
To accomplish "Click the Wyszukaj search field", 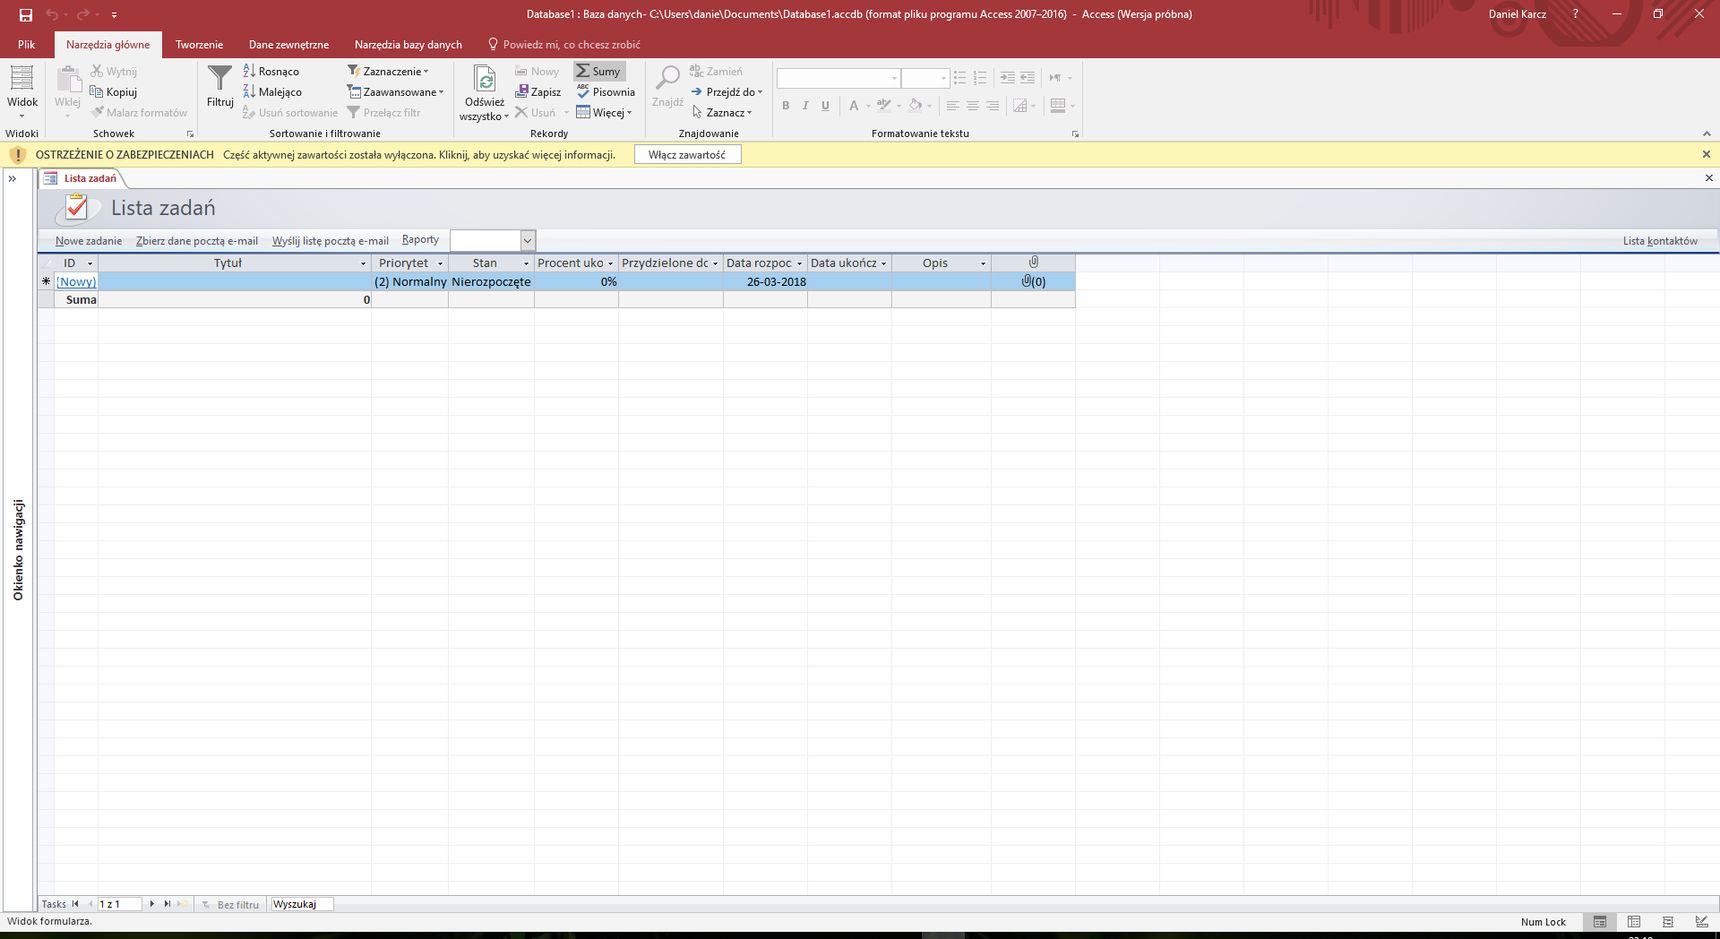I will (301, 904).
